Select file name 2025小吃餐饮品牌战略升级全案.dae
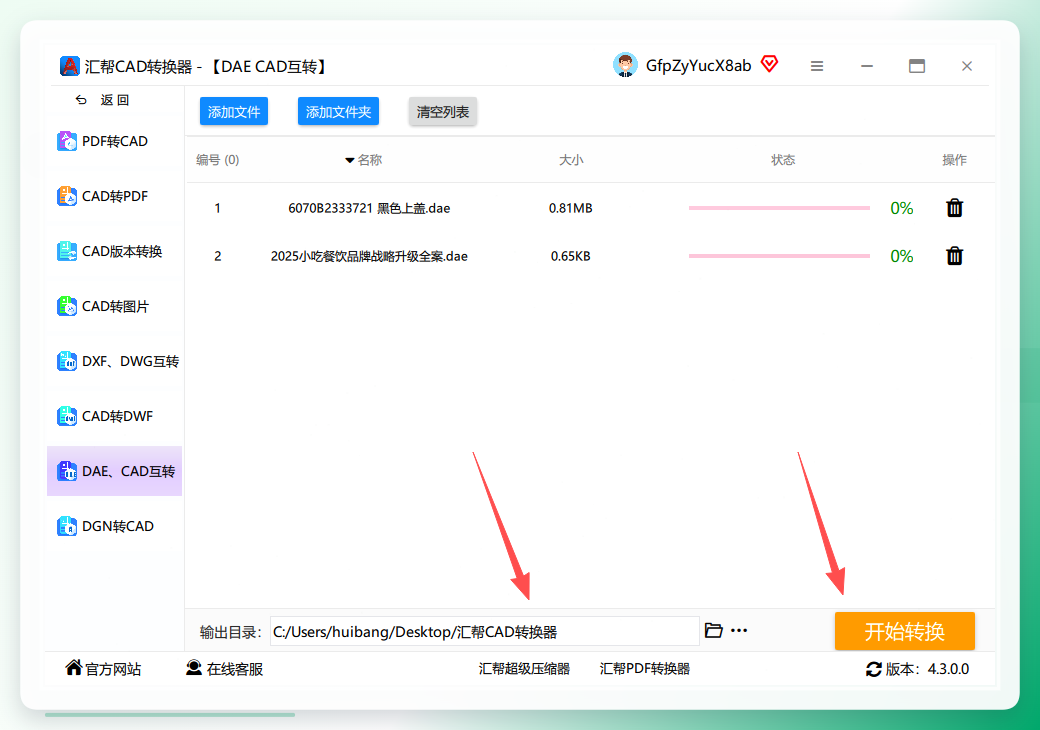Viewport: 1040px width, 730px height. tap(369, 256)
